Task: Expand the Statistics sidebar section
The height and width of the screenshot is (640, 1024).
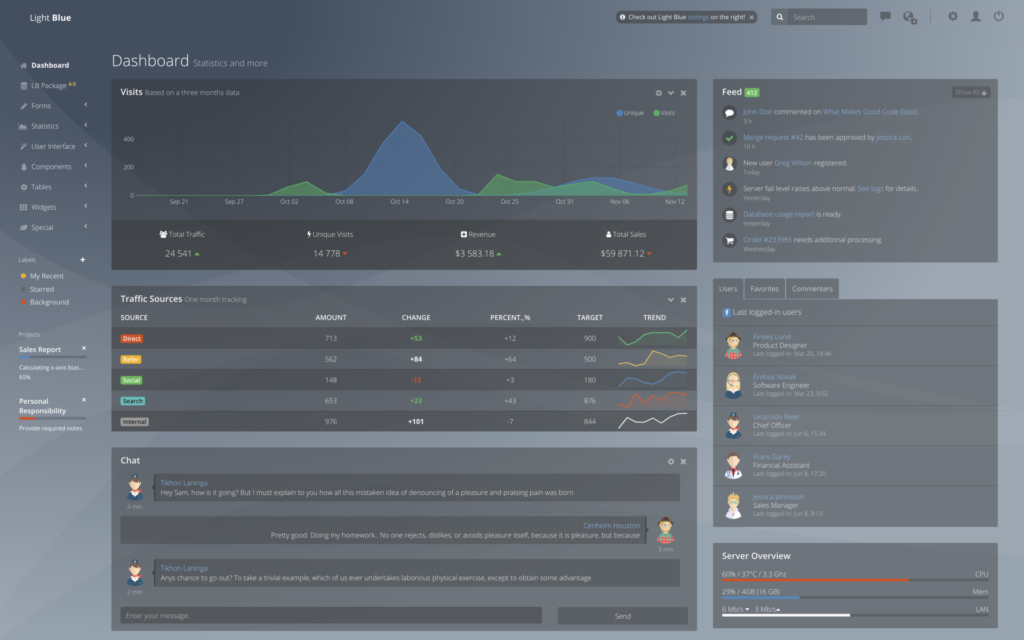Action: point(45,126)
